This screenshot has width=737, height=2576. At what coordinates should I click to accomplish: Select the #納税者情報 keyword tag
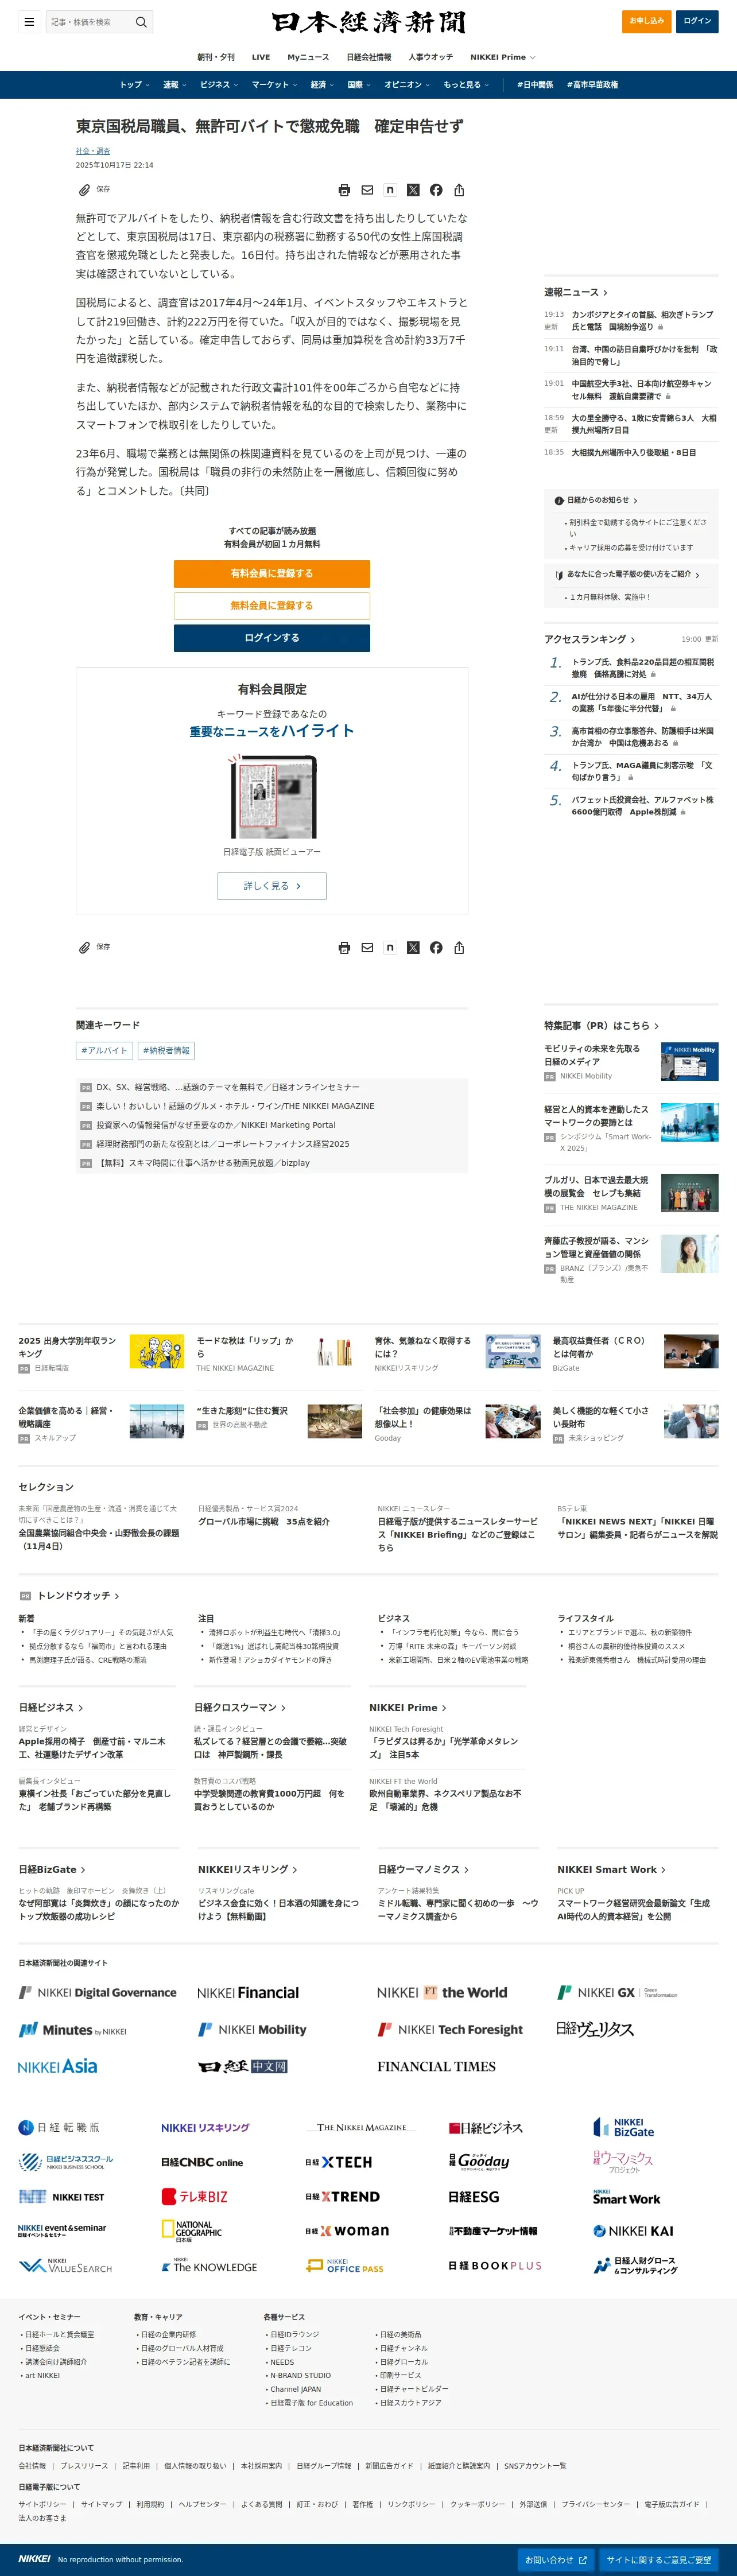tap(166, 1051)
